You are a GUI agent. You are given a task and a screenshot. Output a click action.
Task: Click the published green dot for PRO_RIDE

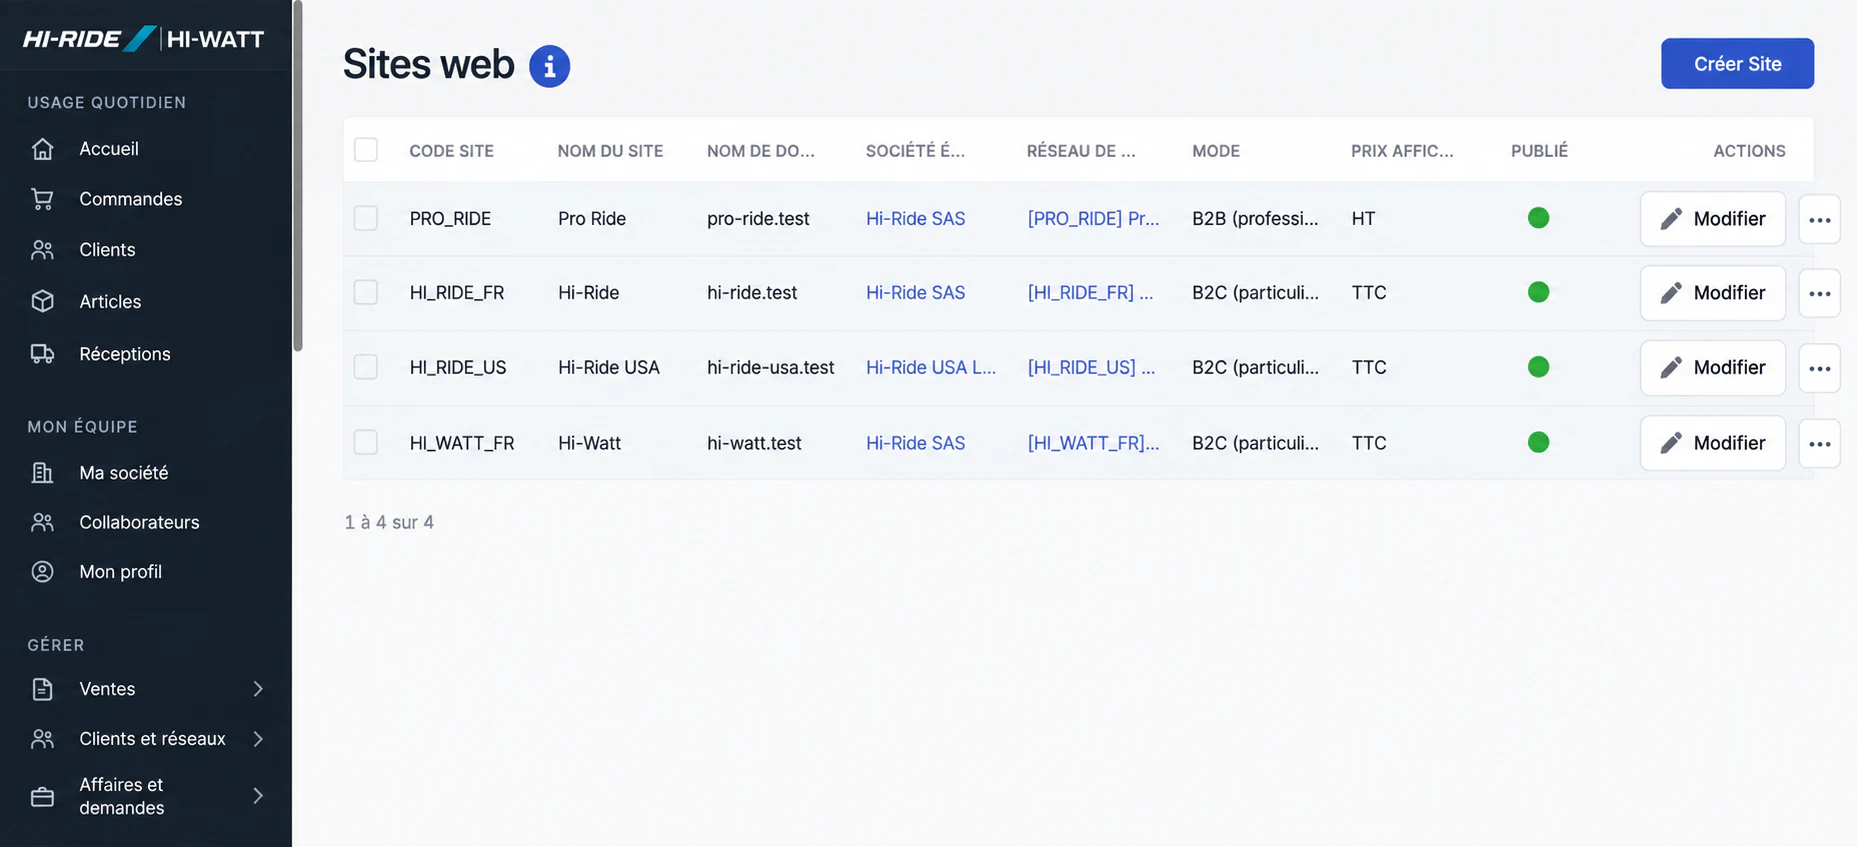1538,218
